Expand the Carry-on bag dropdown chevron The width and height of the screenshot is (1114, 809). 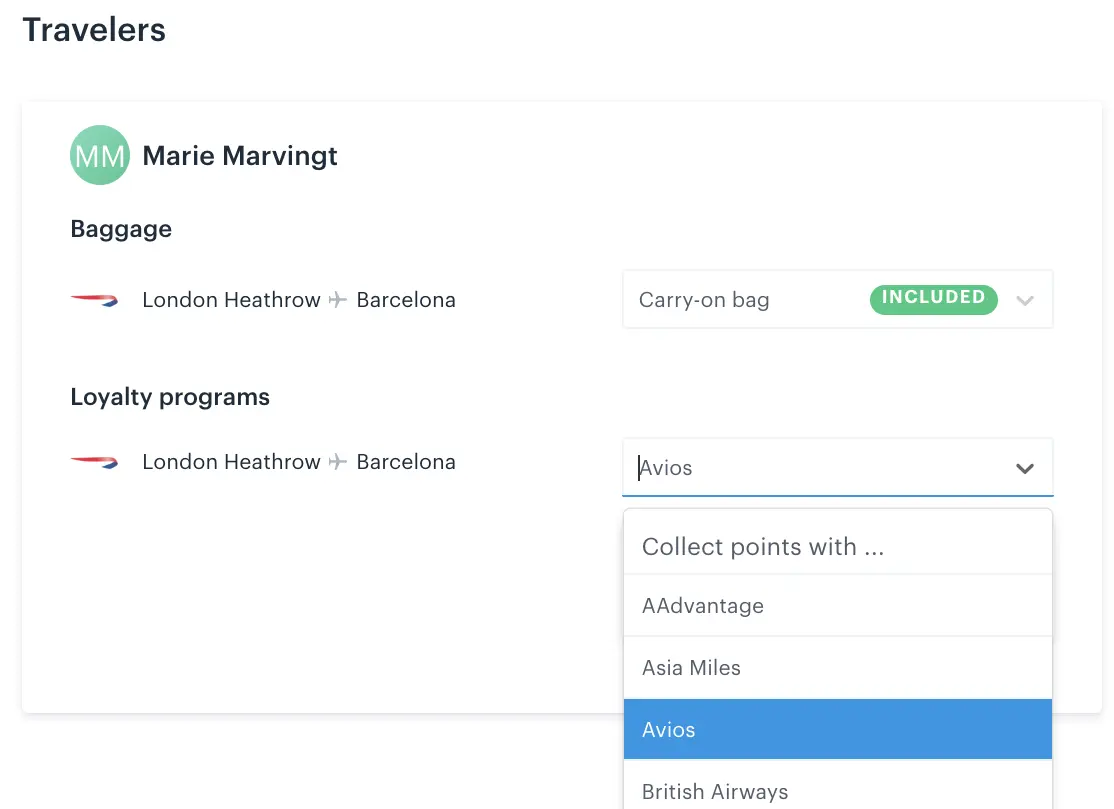(1024, 300)
